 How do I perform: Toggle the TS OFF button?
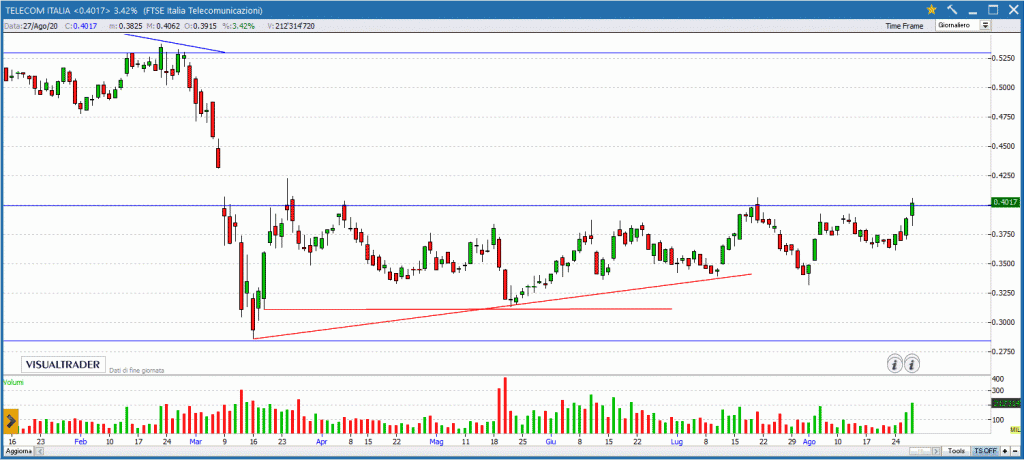click(985, 452)
